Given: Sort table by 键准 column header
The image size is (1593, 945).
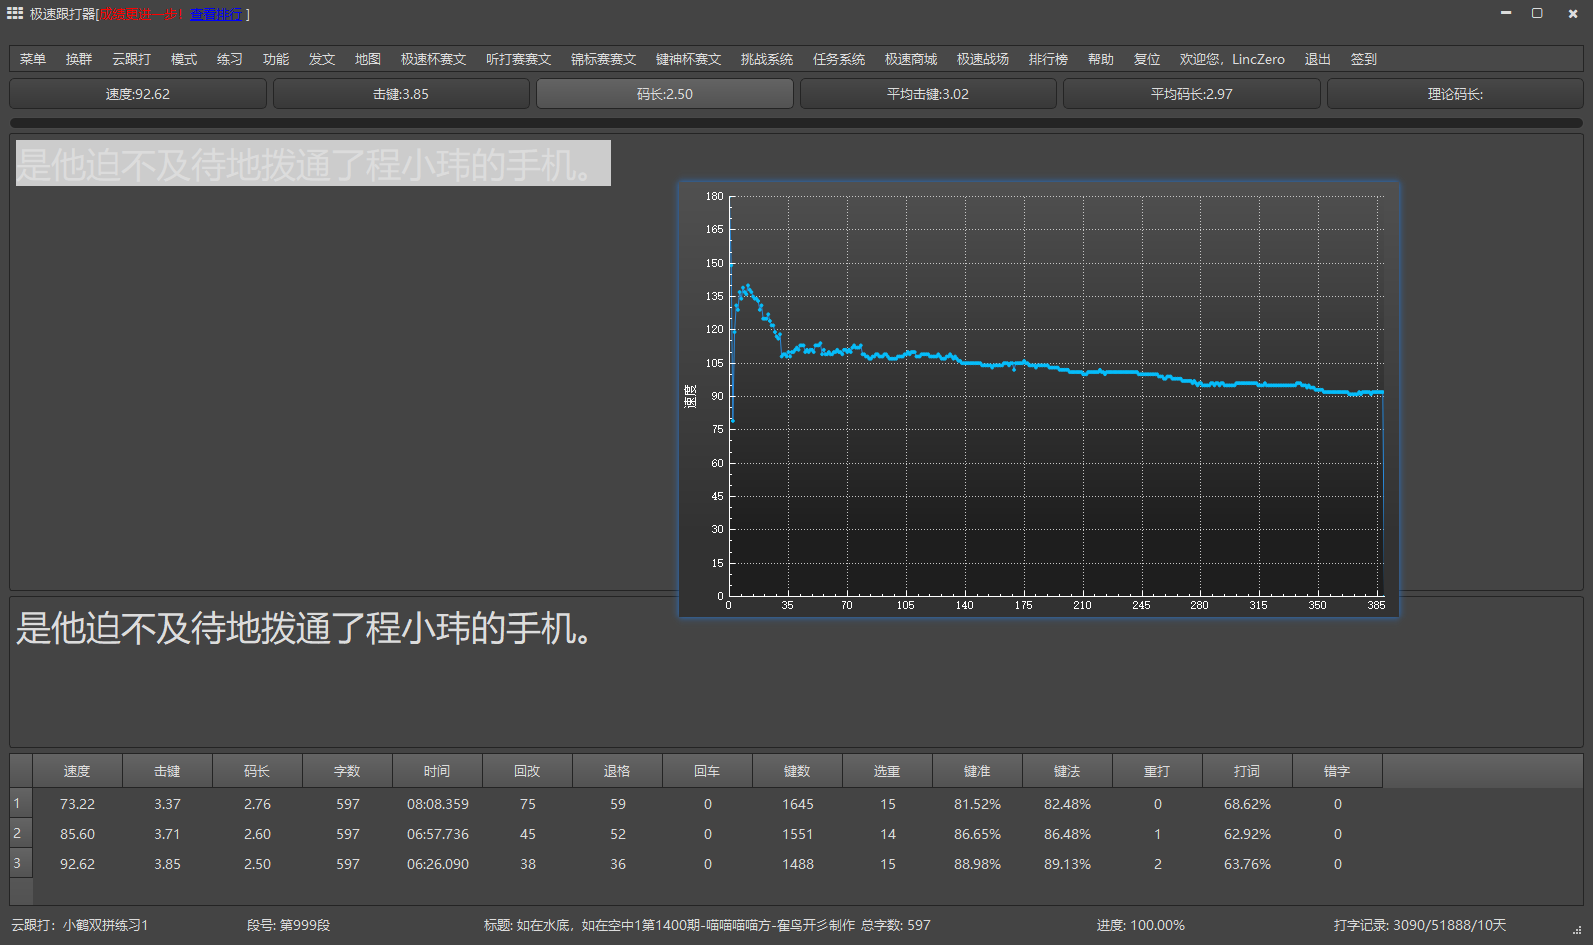Looking at the screenshot, I should (x=977, y=771).
